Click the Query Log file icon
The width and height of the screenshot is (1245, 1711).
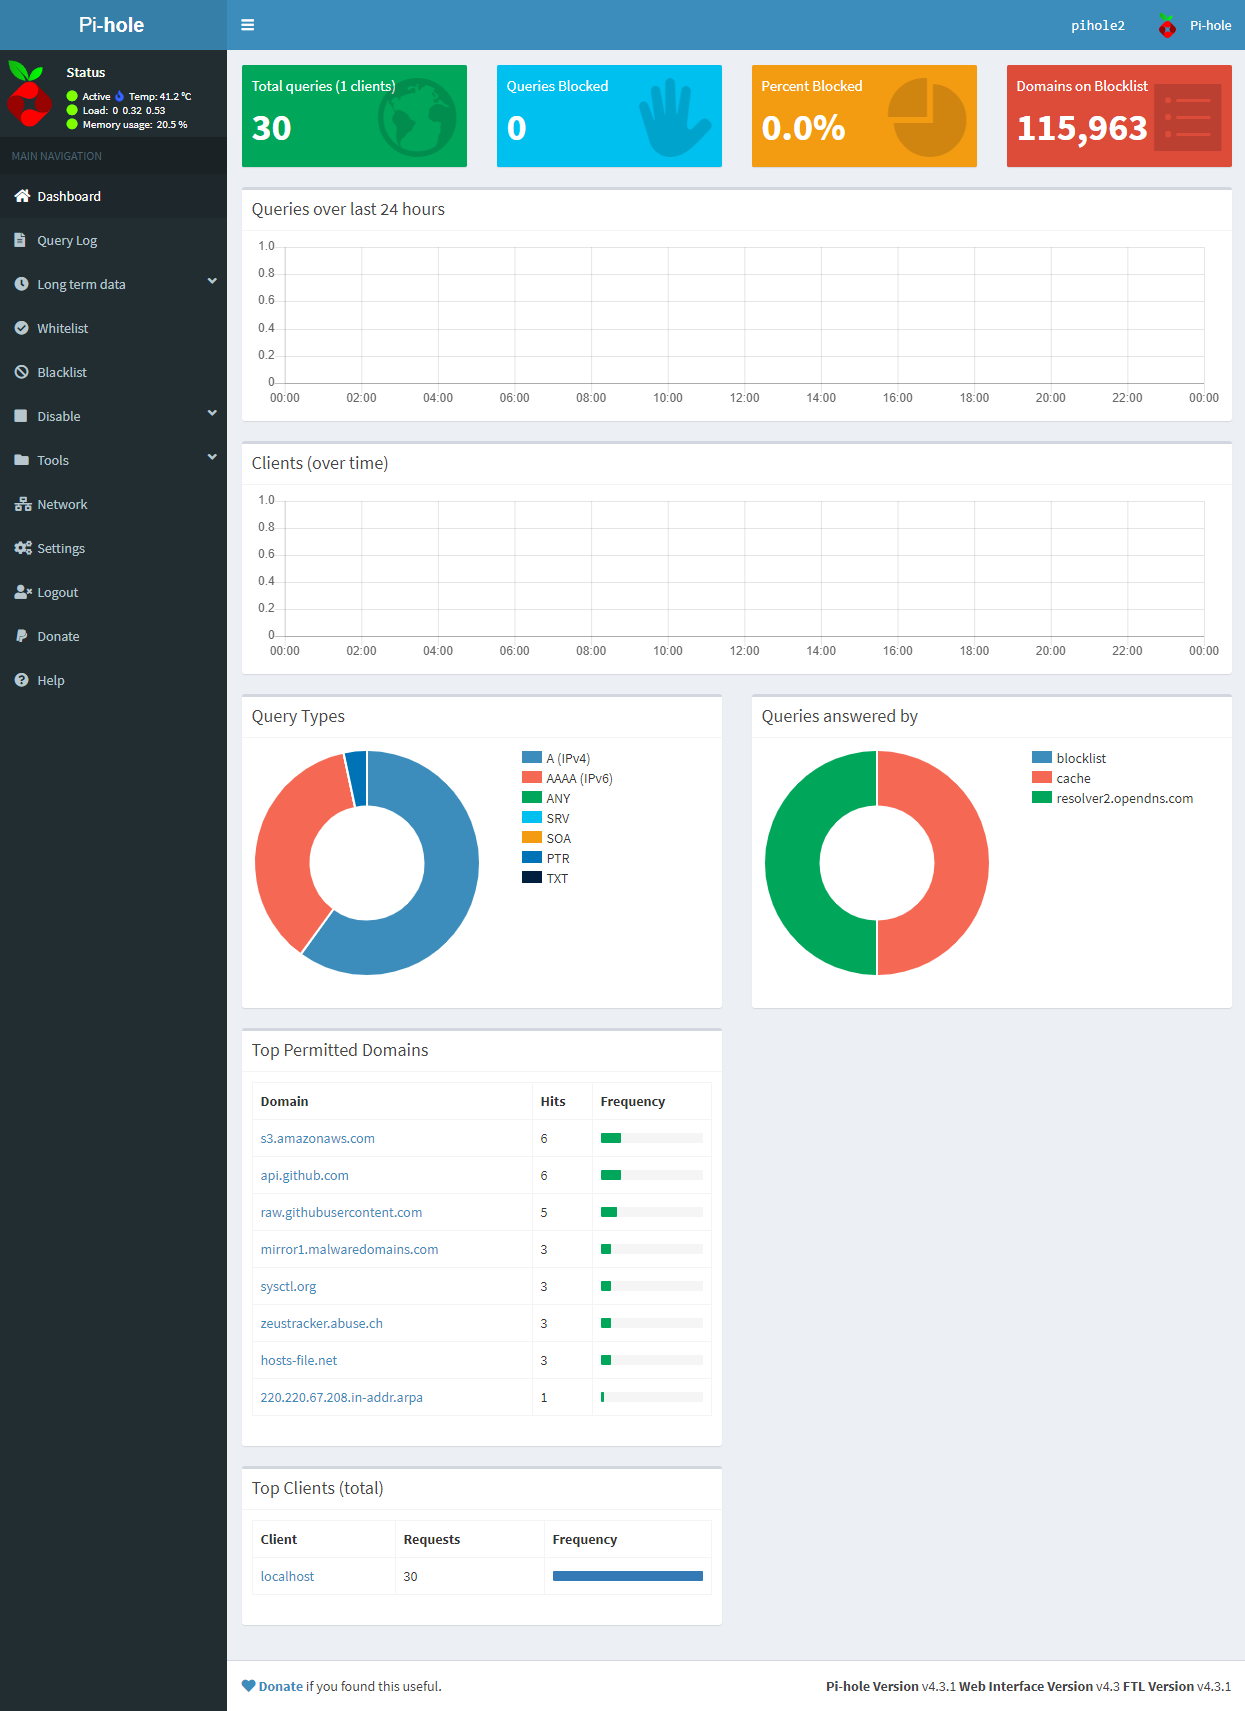(x=20, y=240)
